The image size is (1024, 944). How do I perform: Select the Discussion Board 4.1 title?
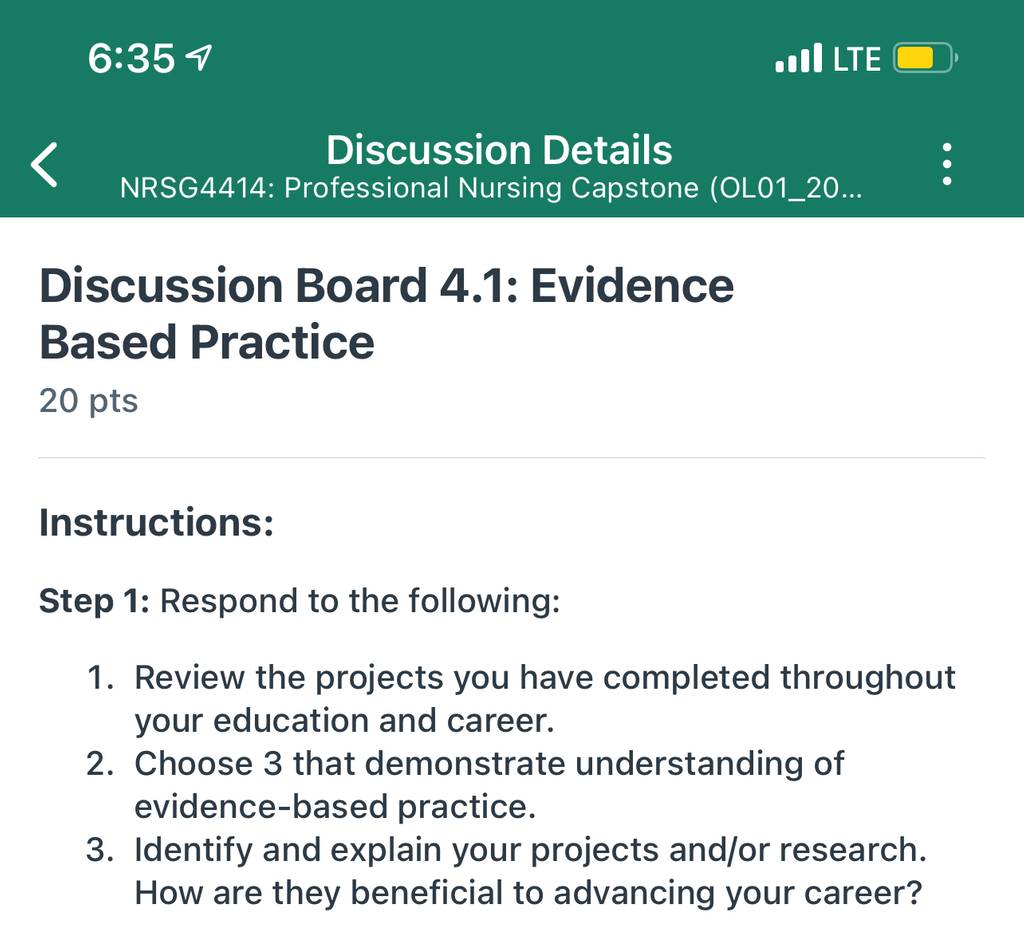[x=387, y=314]
